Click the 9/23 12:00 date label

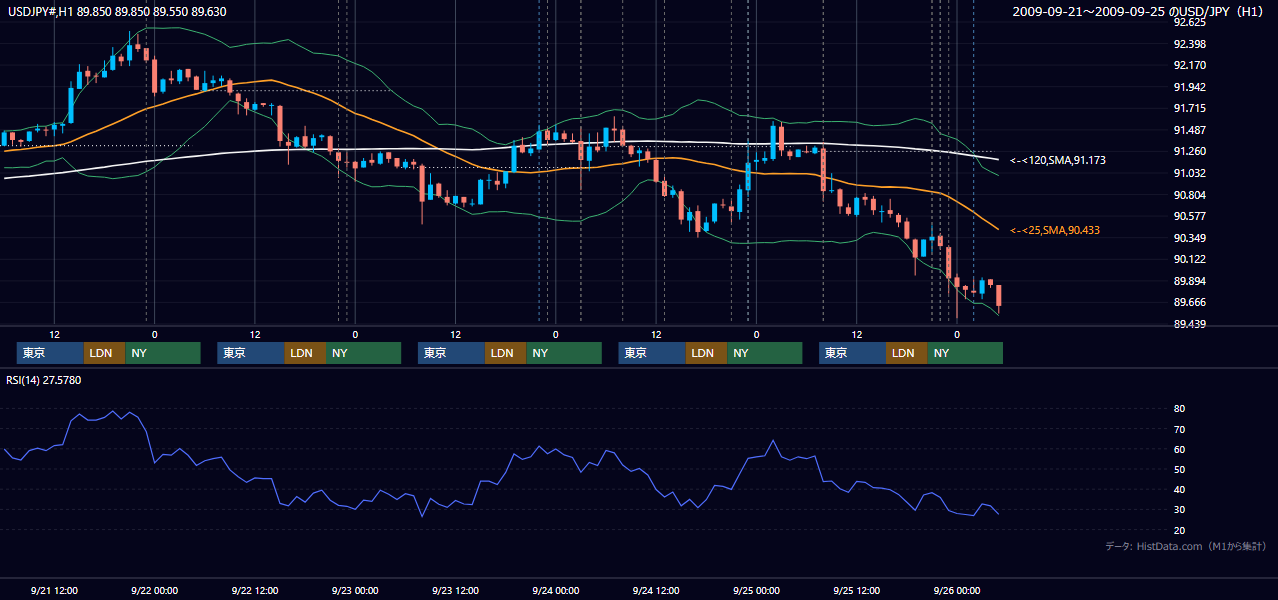coord(455,591)
